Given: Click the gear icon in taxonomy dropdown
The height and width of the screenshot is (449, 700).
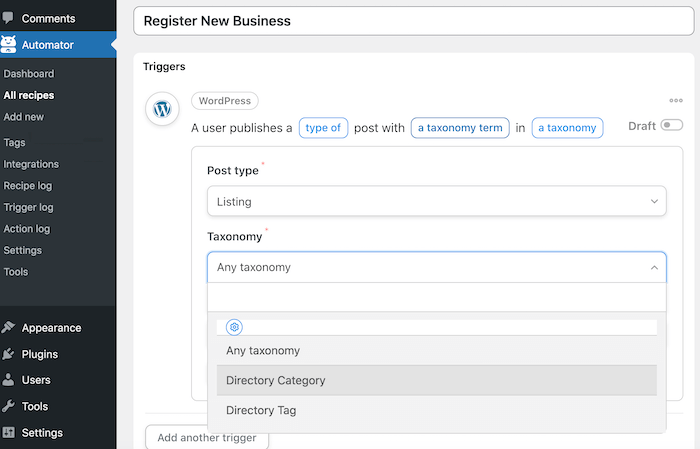Looking at the screenshot, I should click(x=234, y=327).
